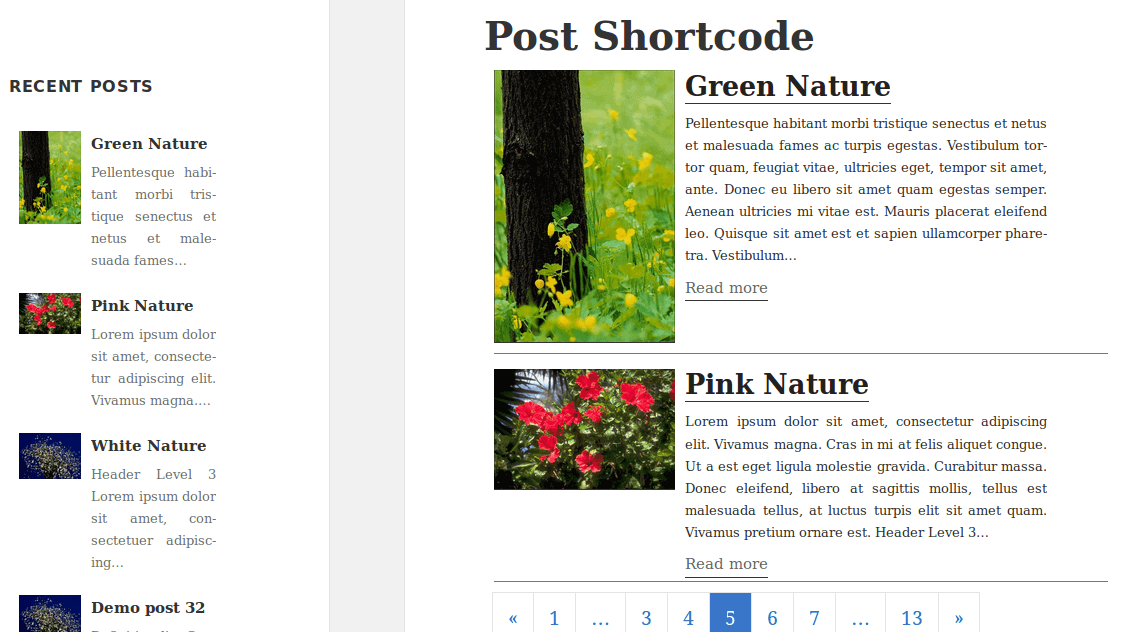The height and width of the screenshot is (632, 1124).
Task: Click the RECENT POSTS widget heading
Action: 81,86
